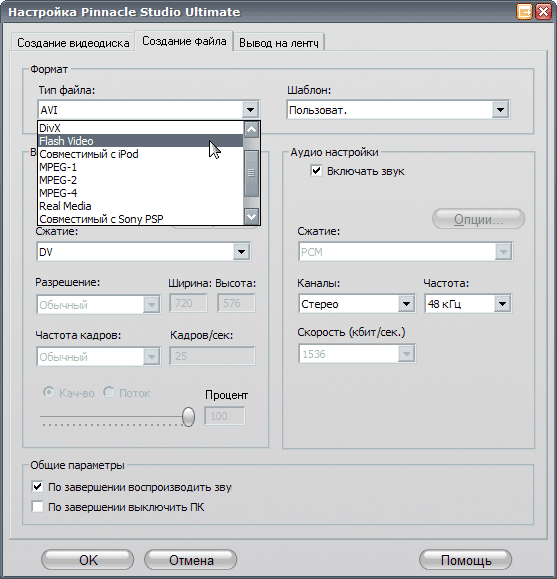Open the Каналы dropdown showing Стерео
The width and height of the screenshot is (557, 579).
coord(357,304)
